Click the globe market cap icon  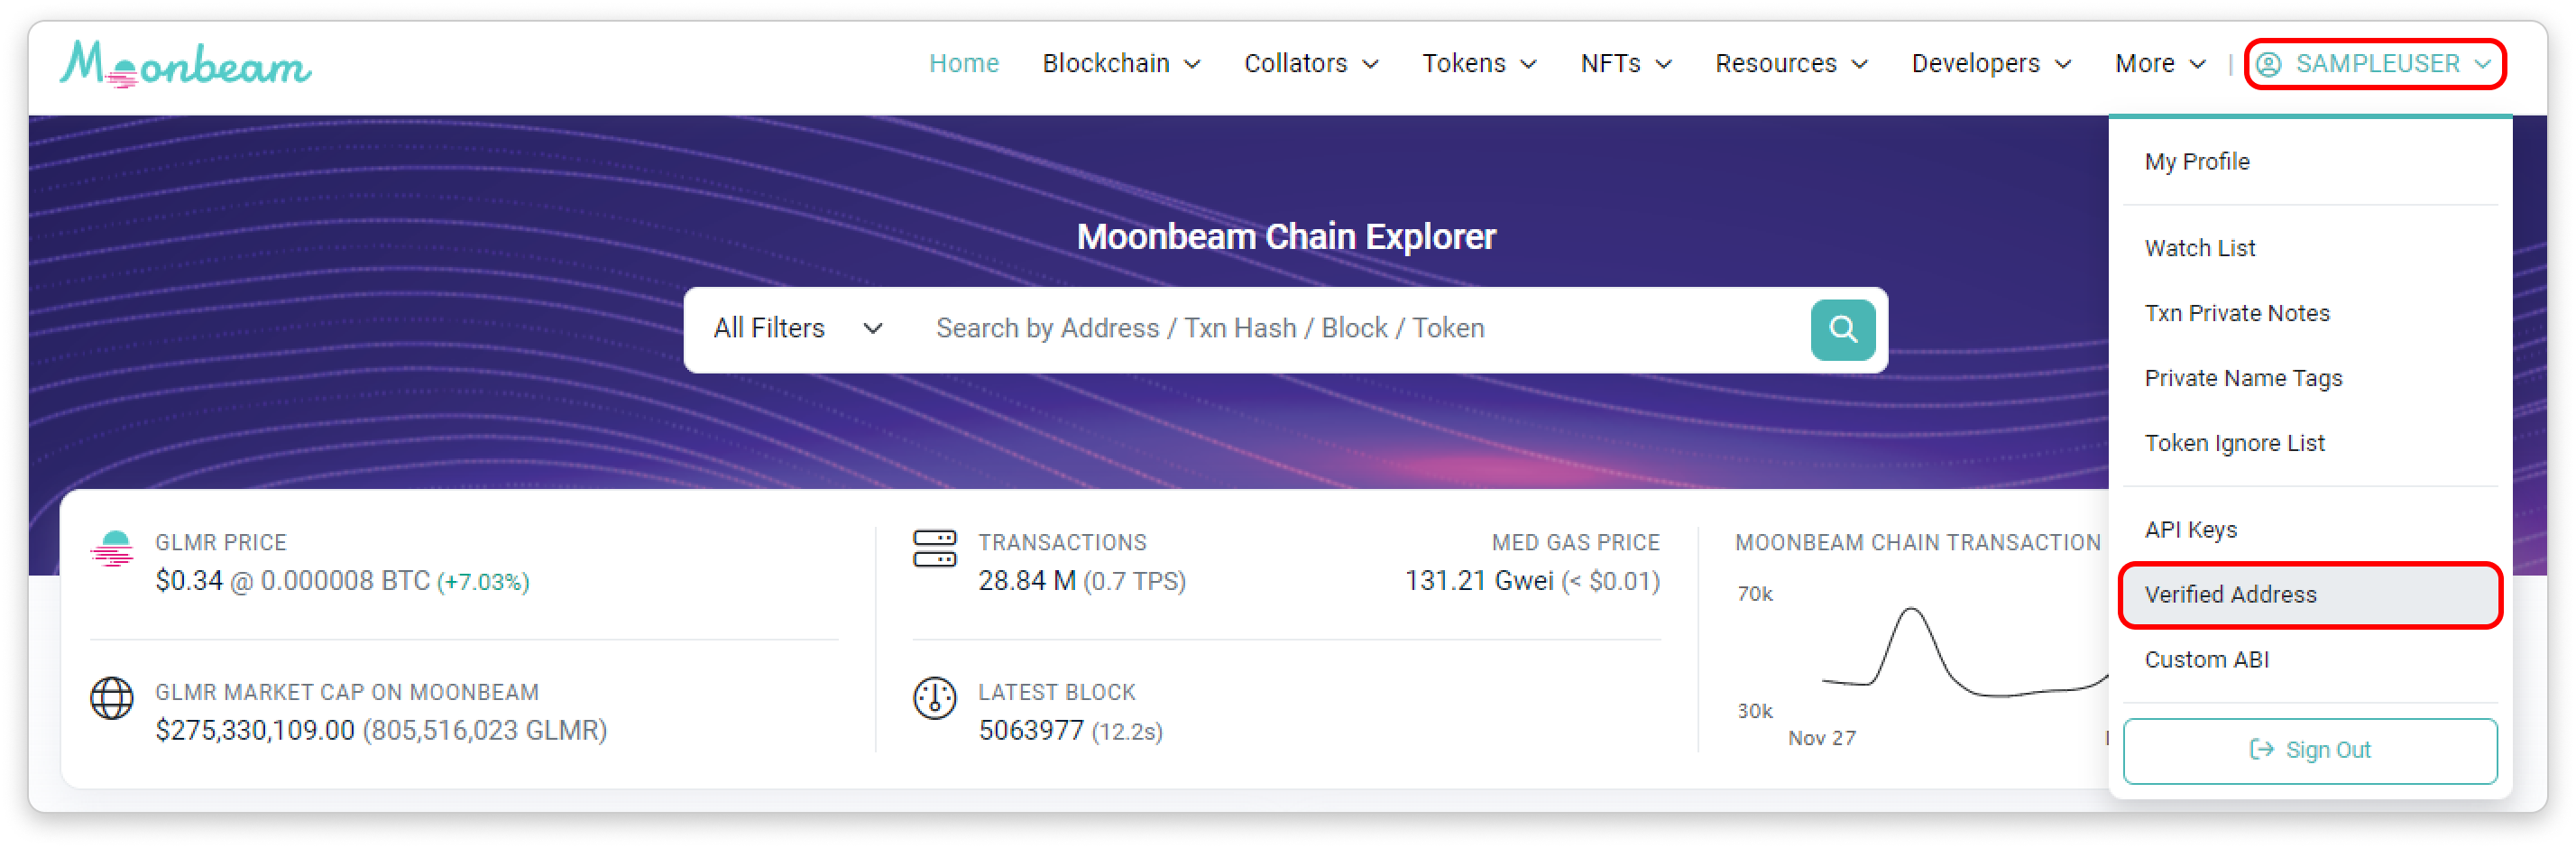112,698
